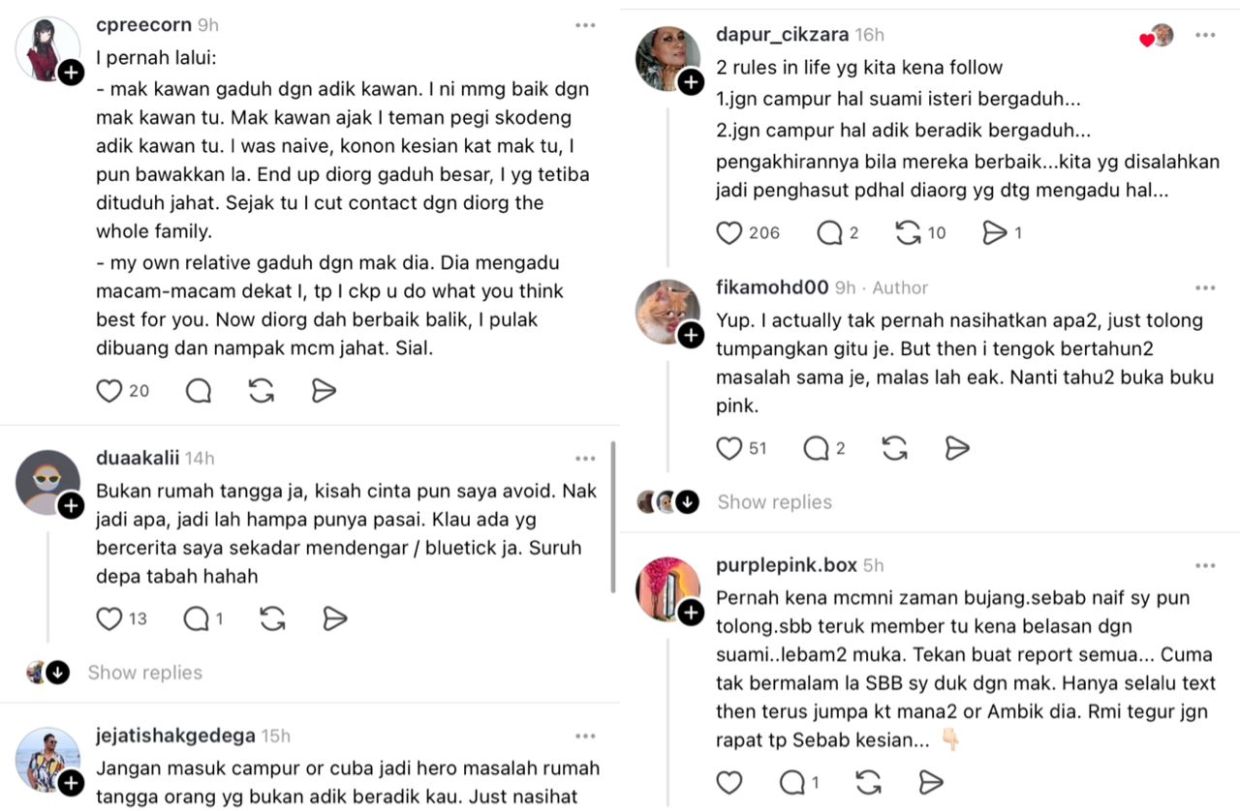Repost dapur_cikzara's comment
Screen dimensions: 1240x811
point(908,233)
